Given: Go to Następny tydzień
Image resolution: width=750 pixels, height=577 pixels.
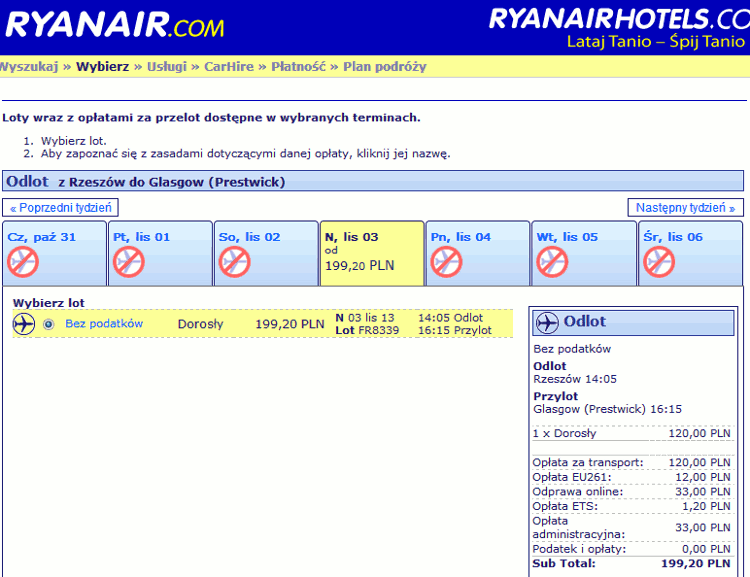Looking at the screenshot, I should click(x=685, y=208).
